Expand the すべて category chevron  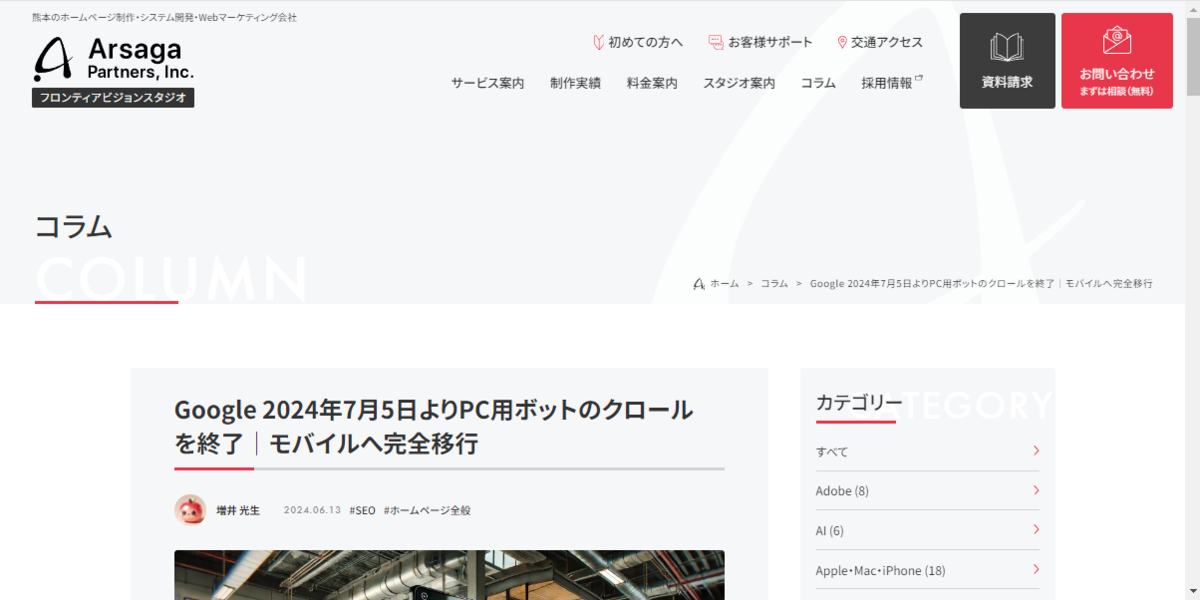tap(1036, 451)
